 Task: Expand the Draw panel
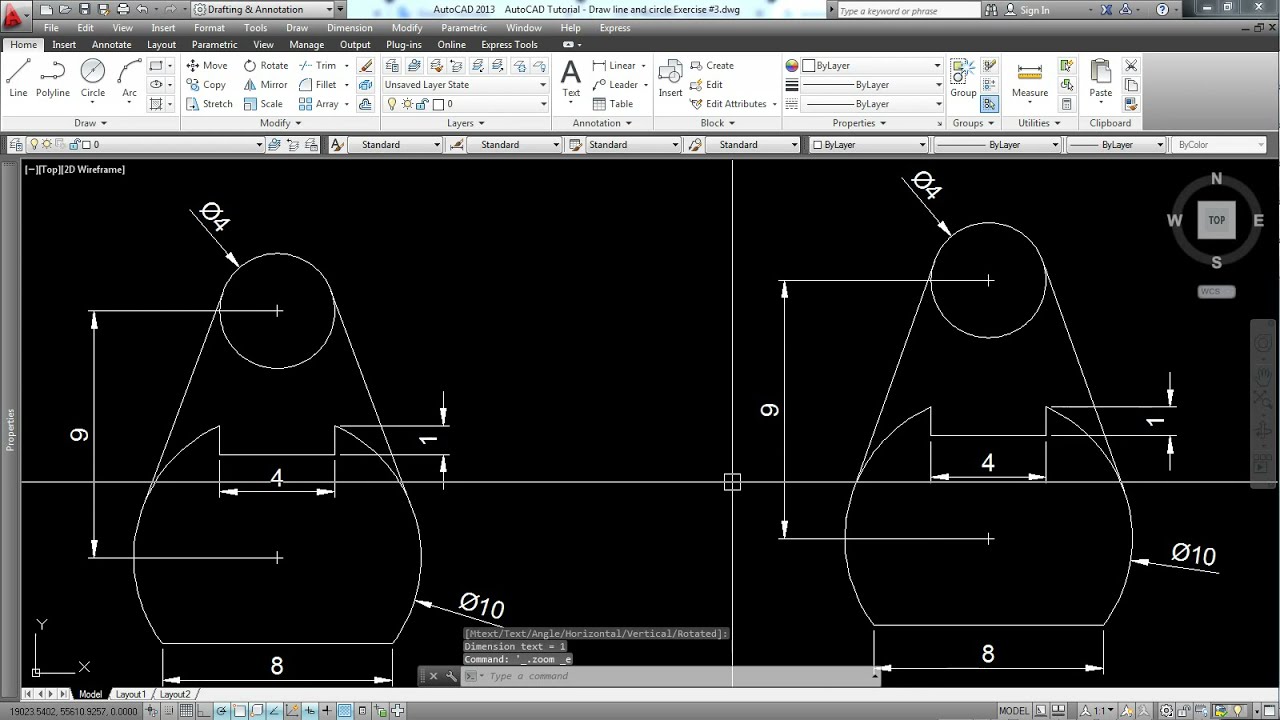tap(90, 123)
